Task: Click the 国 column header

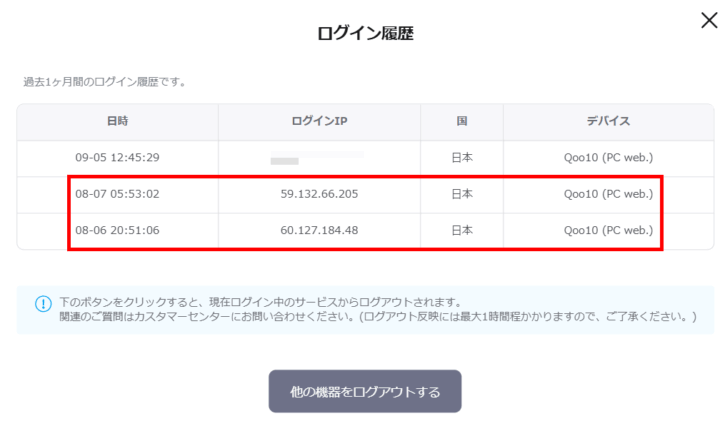Action: pos(462,121)
